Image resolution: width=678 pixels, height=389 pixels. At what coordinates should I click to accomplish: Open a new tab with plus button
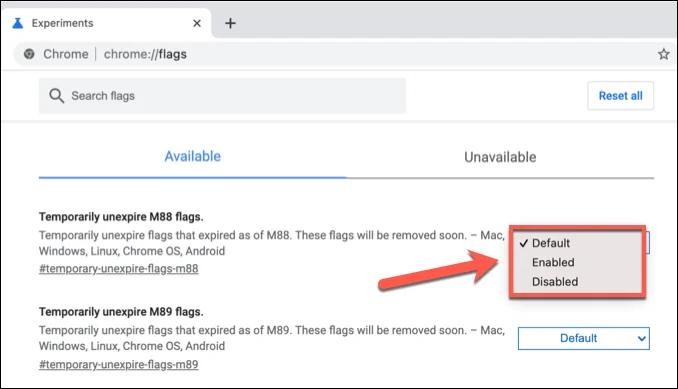pos(230,23)
